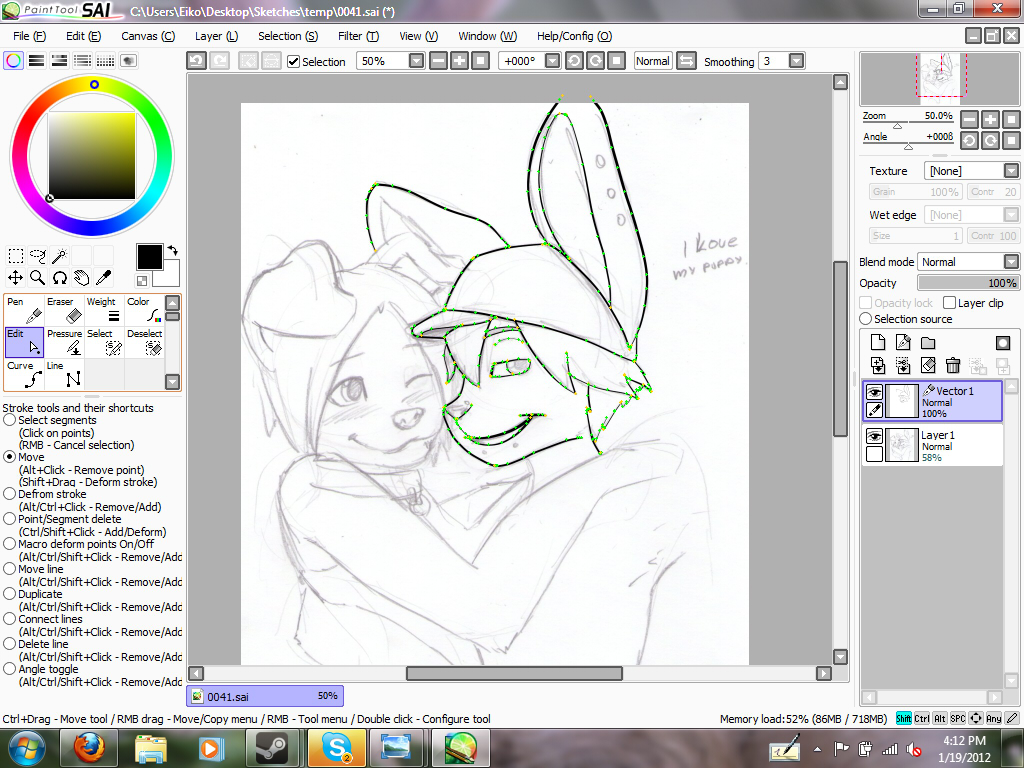Select the Pressure edit tool
1024x768 pixels.
(64, 342)
